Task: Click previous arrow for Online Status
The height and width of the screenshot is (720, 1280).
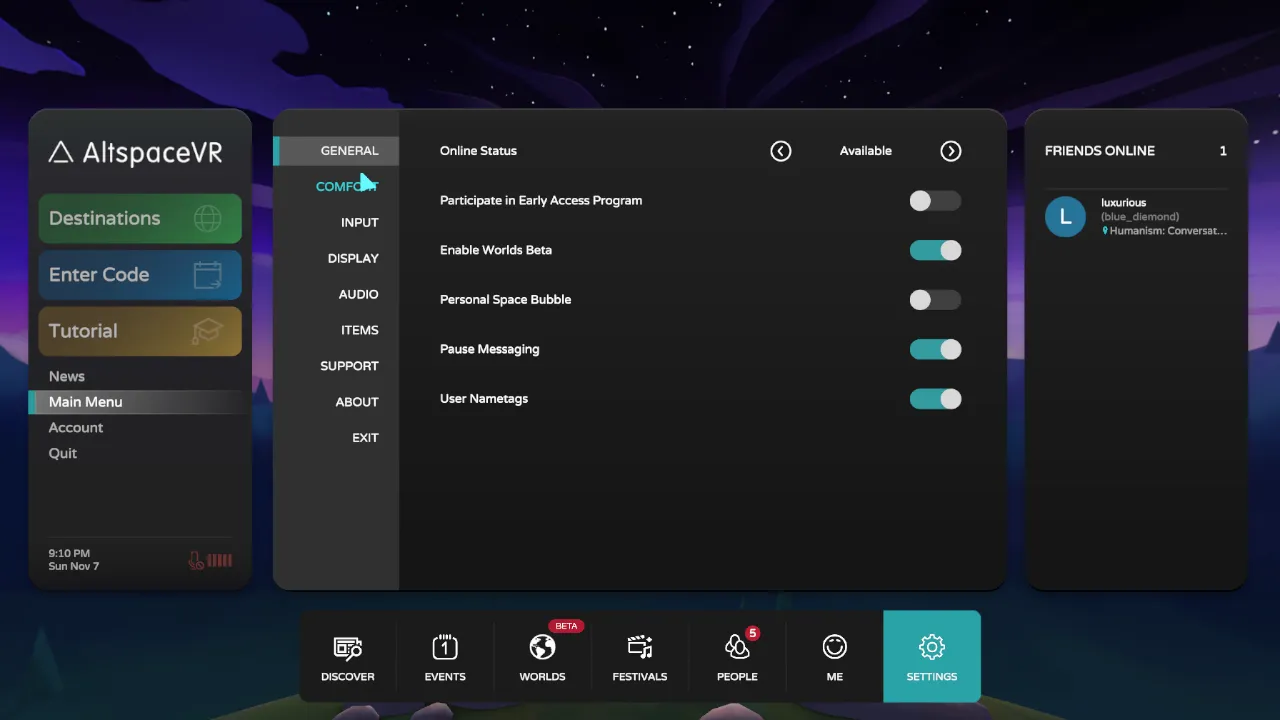Action: click(x=781, y=151)
